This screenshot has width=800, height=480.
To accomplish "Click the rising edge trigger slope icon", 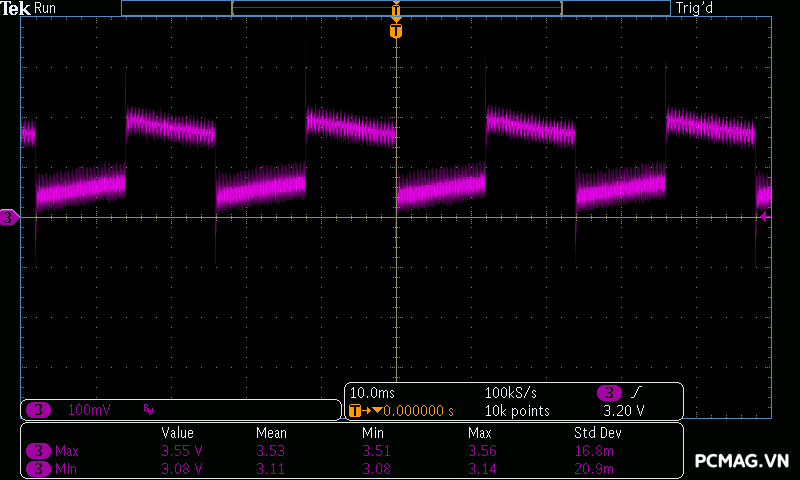I will (636, 392).
